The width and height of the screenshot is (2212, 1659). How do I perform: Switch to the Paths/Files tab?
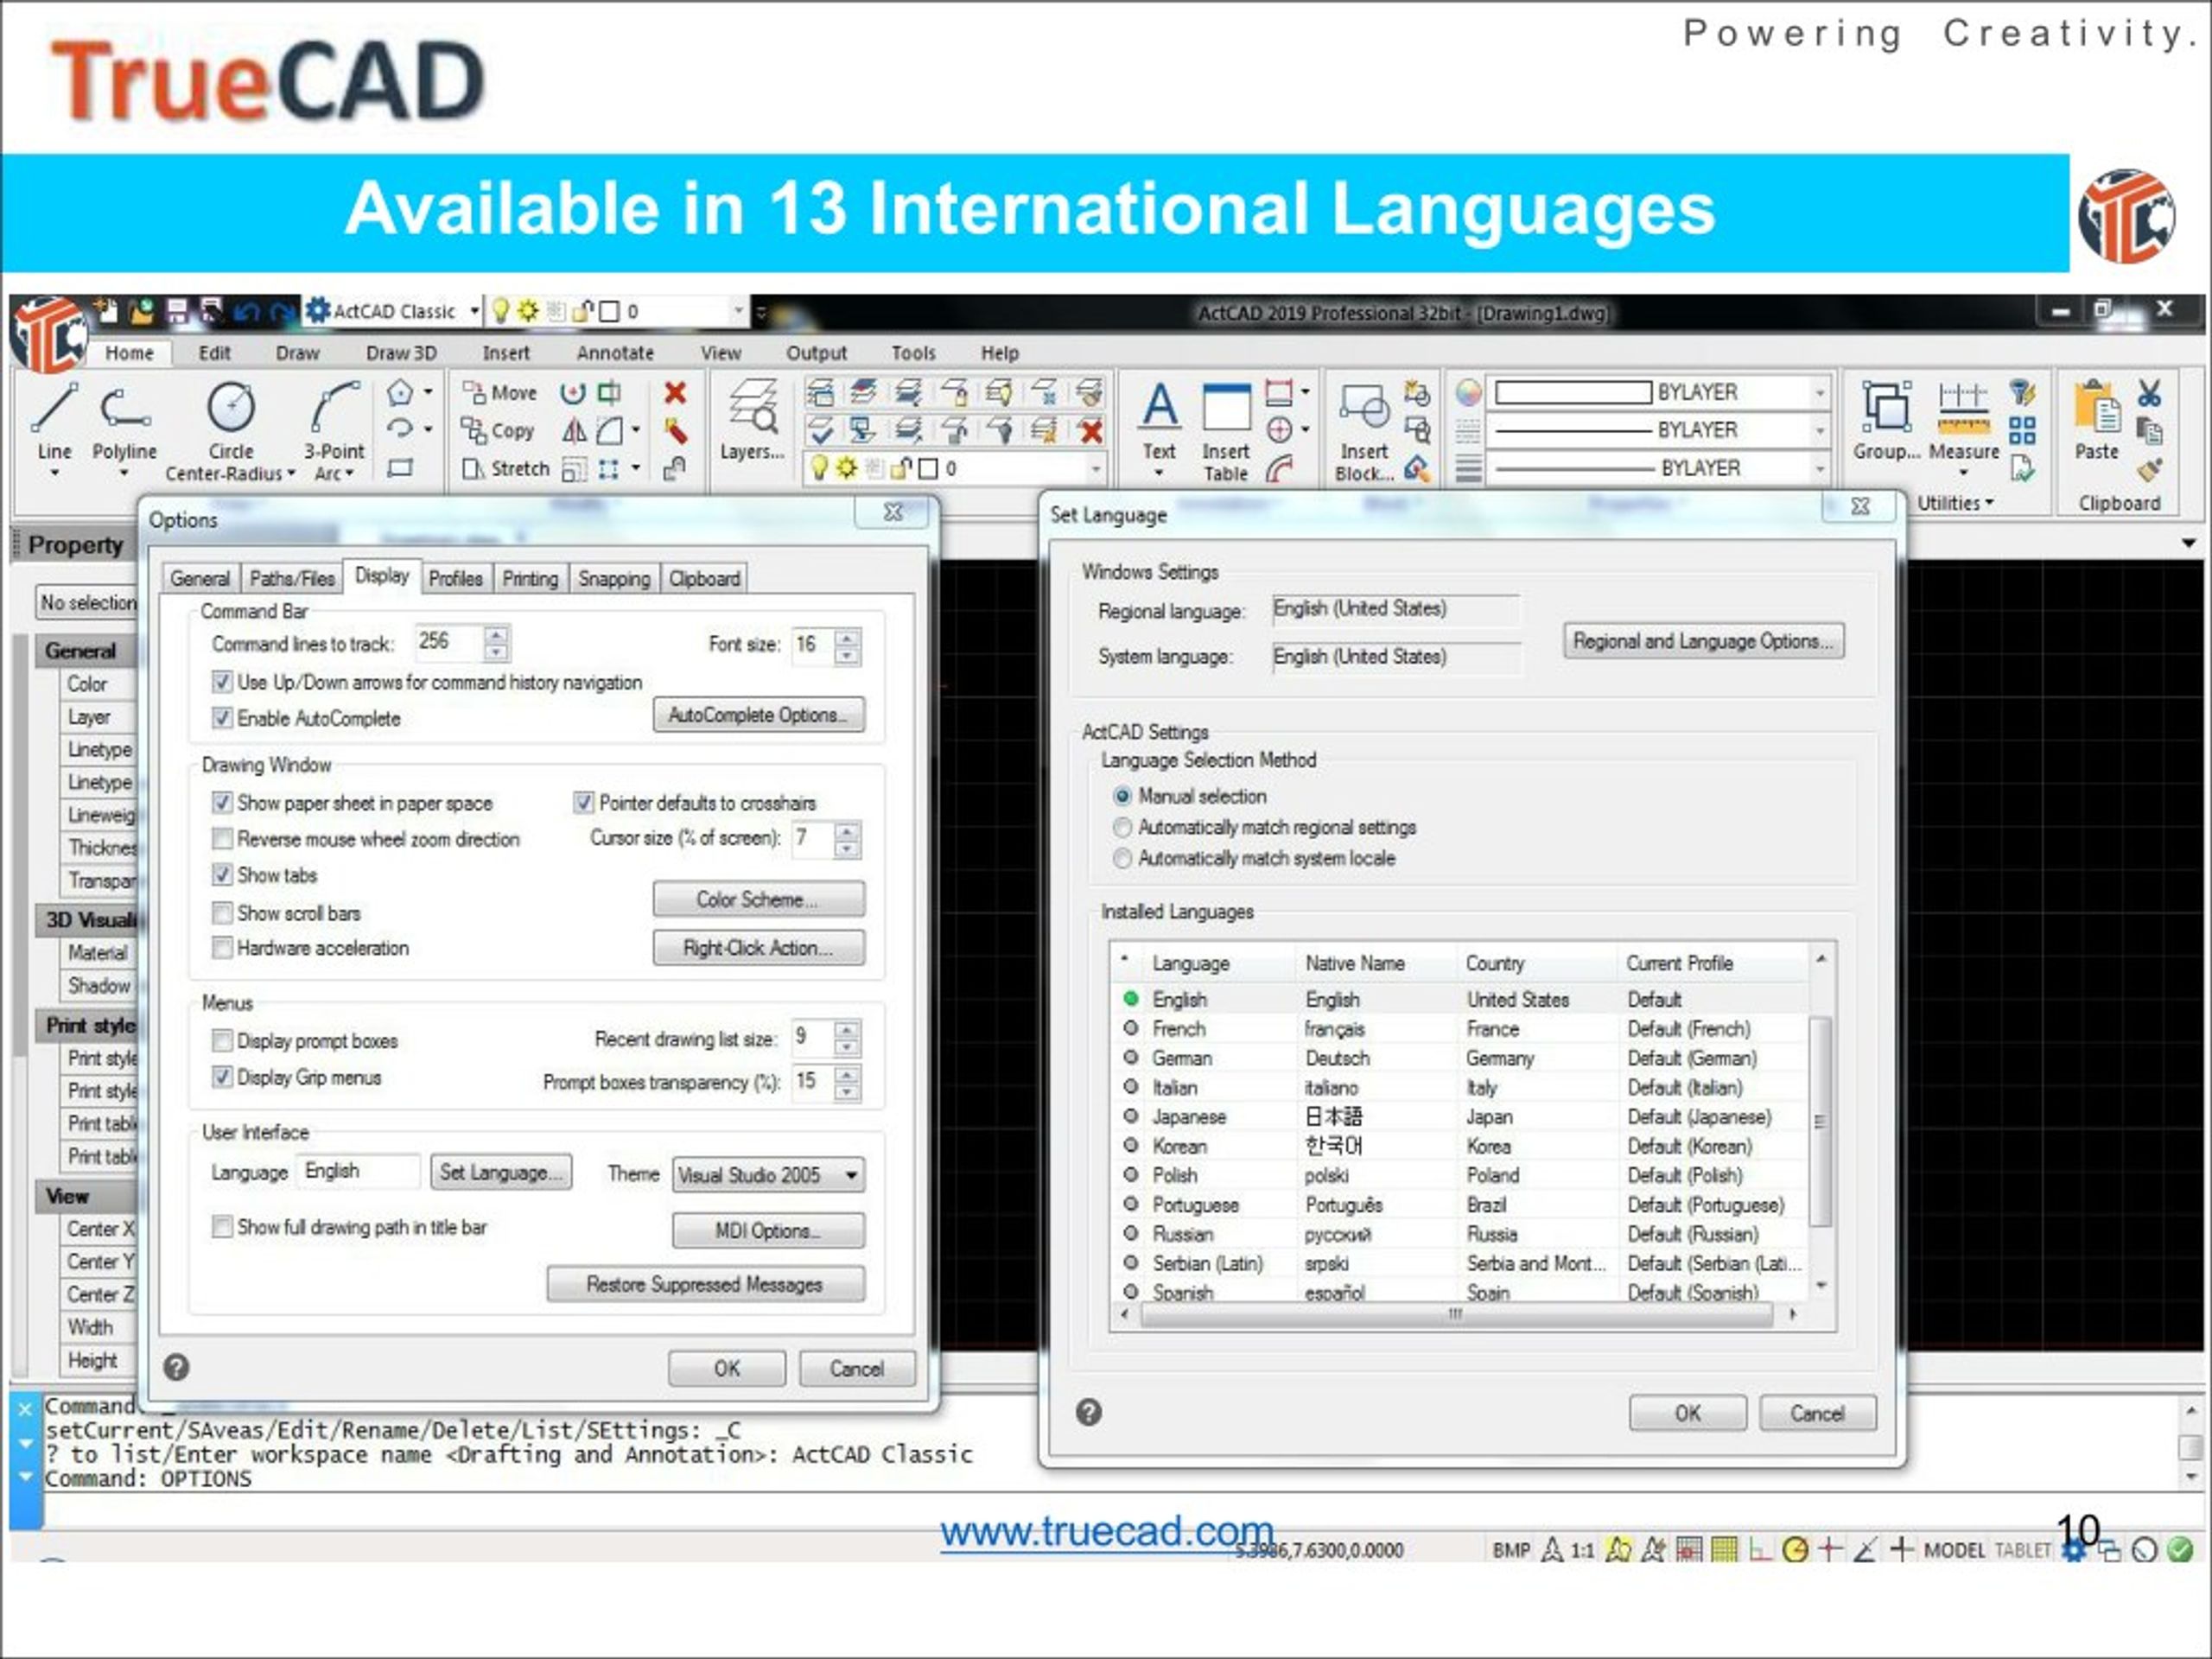pyautogui.click(x=292, y=579)
